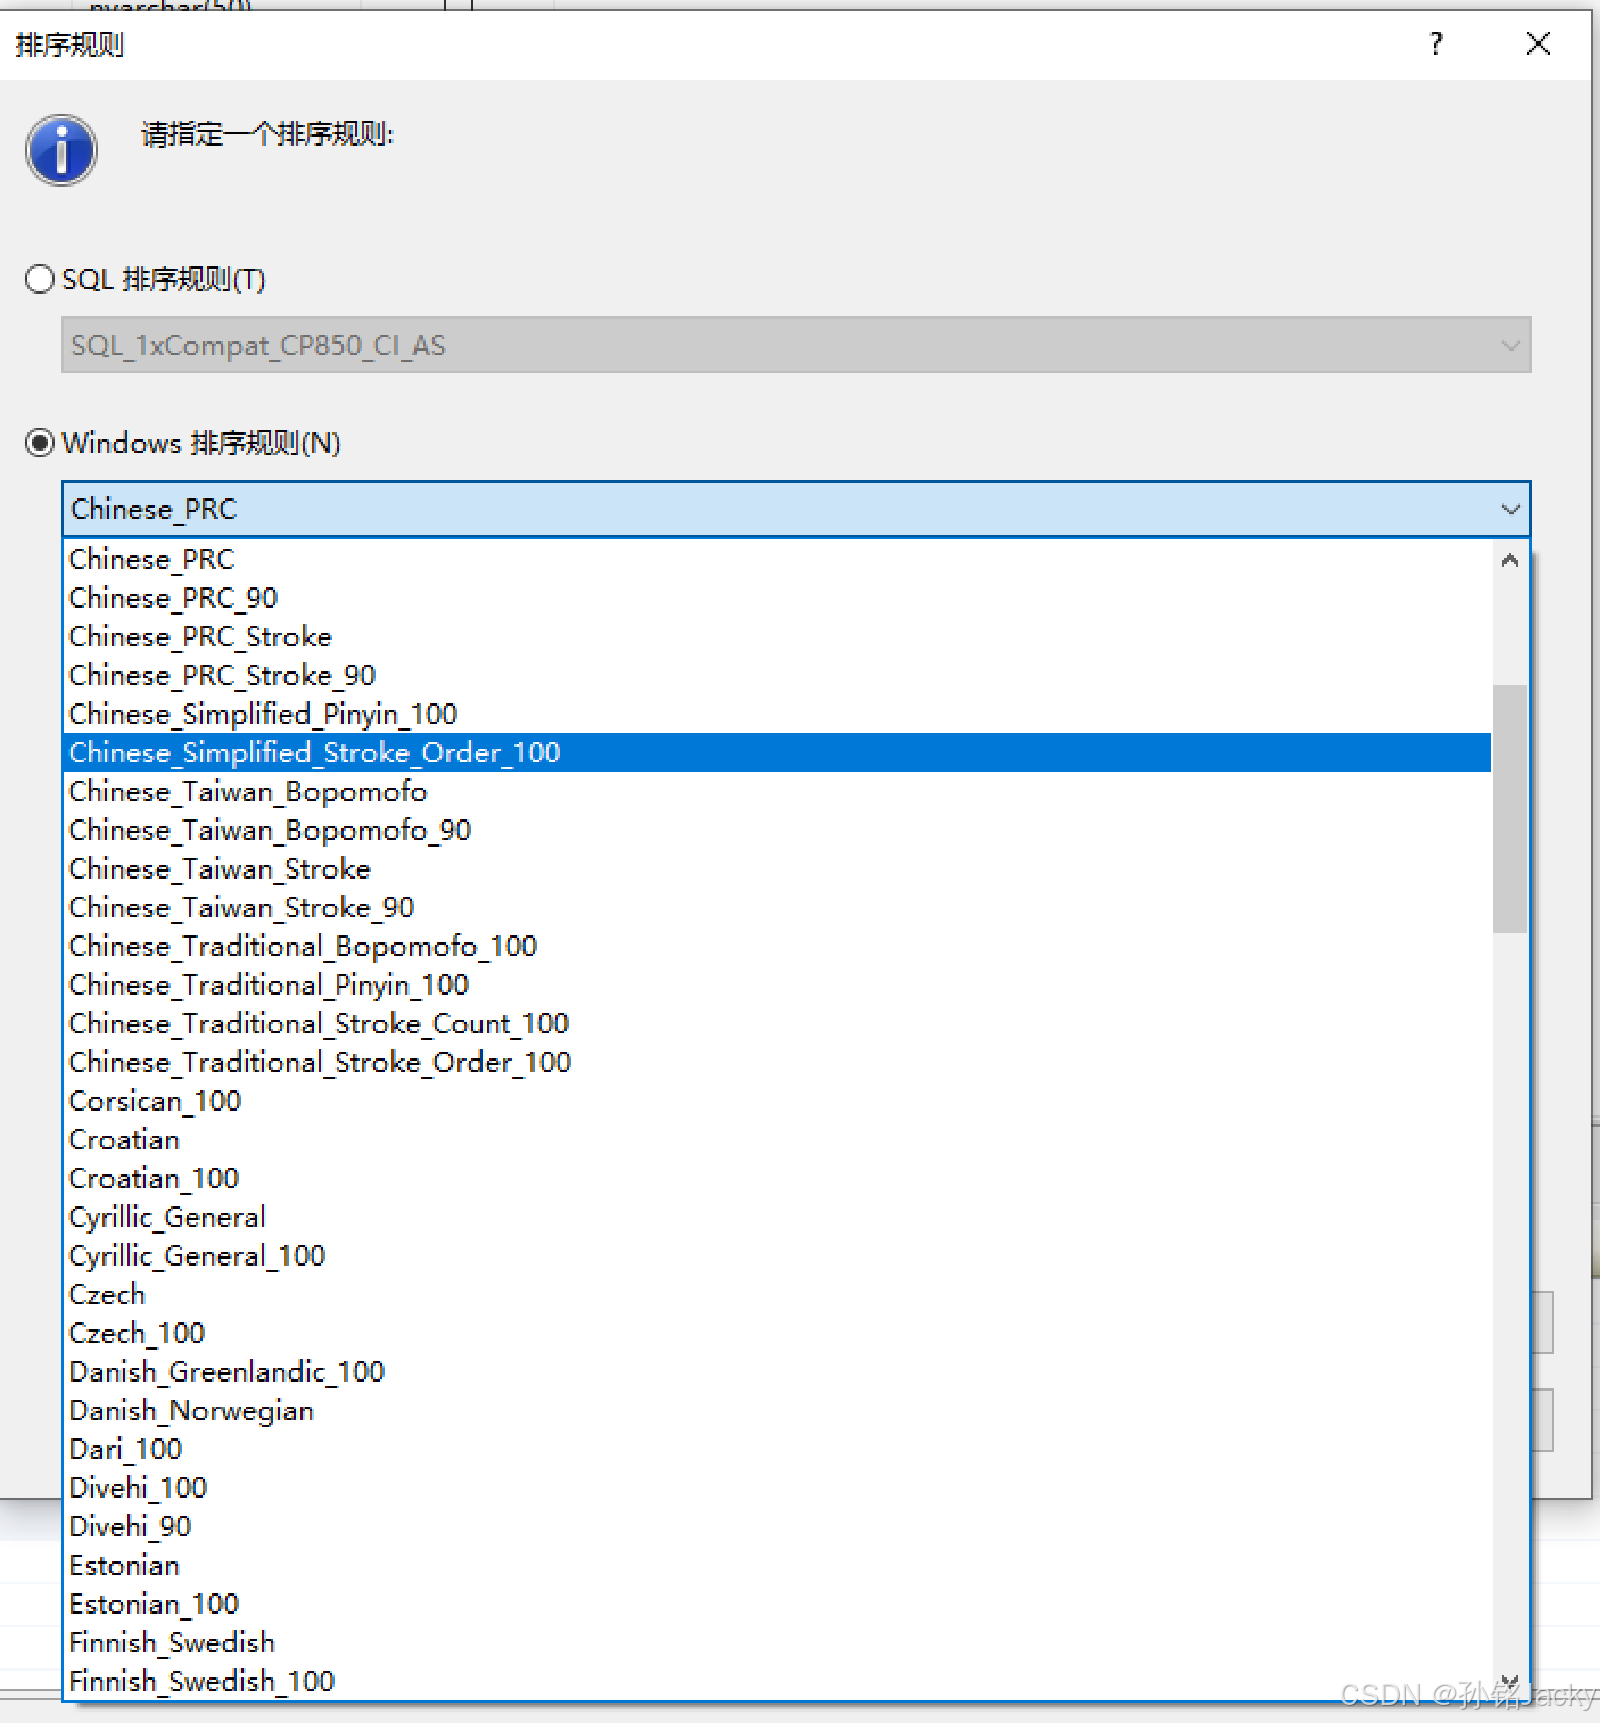The width and height of the screenshot is (1600, 1723).
Task: Select Estonian collation option
Action: 125,1566
